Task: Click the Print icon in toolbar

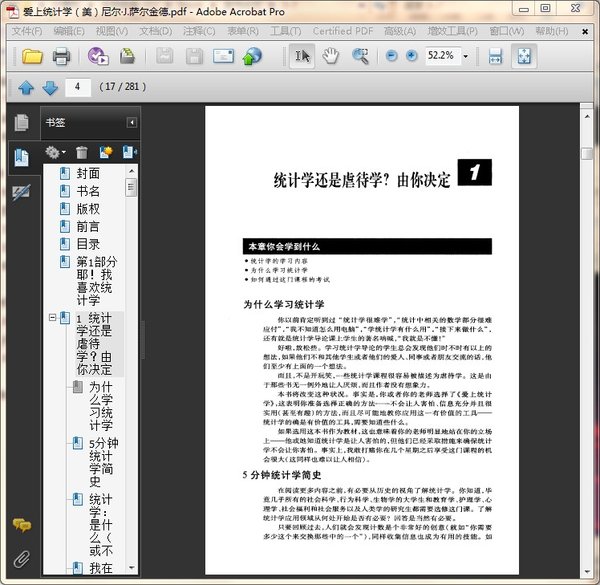Action: (61, 56)
